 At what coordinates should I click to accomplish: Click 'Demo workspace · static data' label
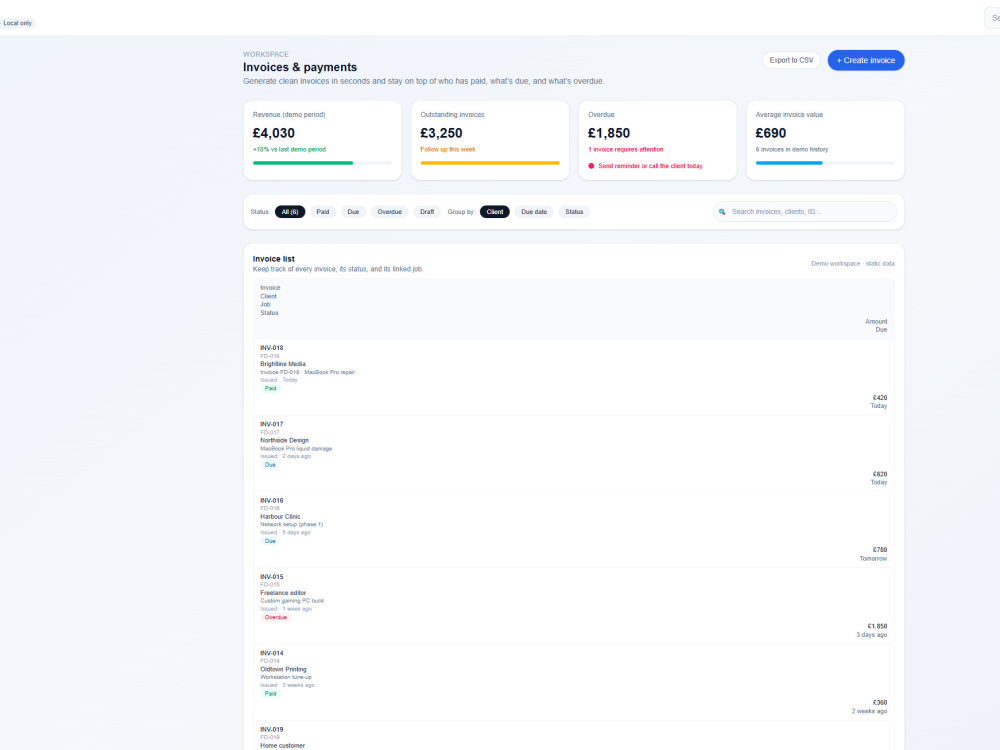tap(853, 263)
